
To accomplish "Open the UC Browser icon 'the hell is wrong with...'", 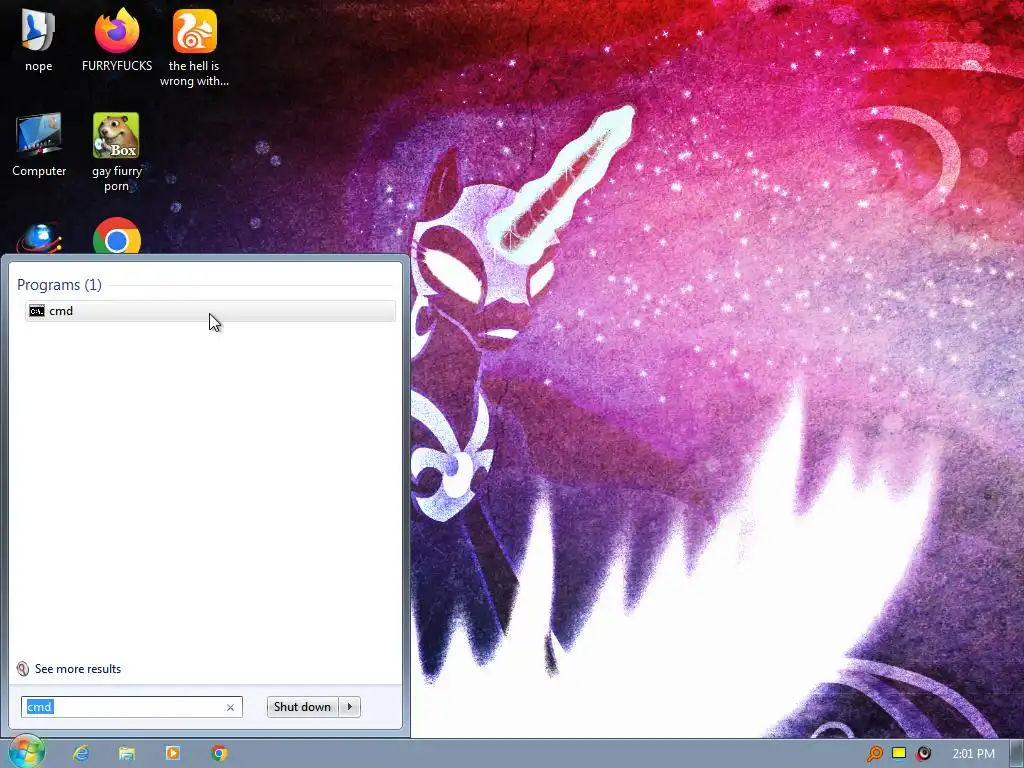I will (194, 47).
